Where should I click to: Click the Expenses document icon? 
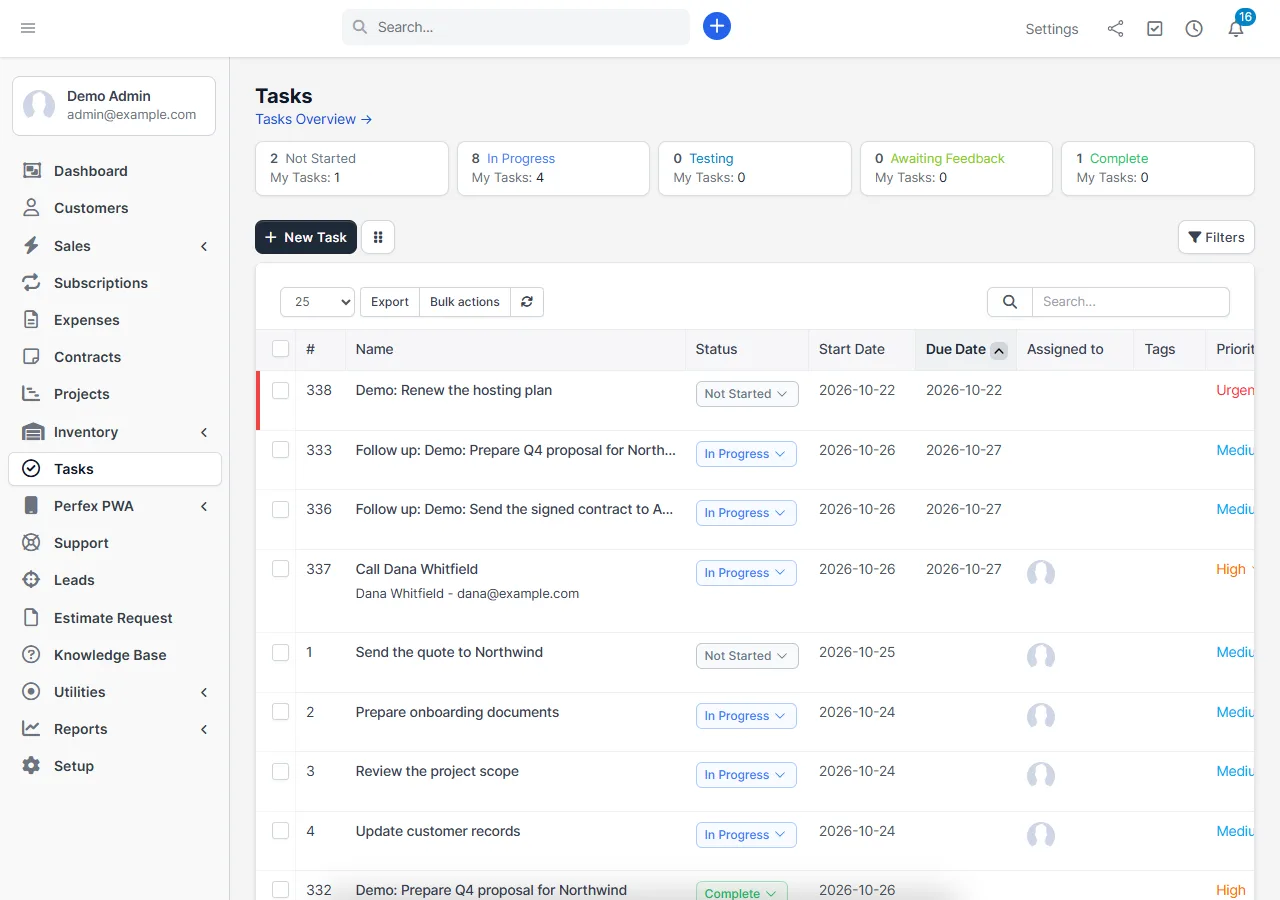32,320
